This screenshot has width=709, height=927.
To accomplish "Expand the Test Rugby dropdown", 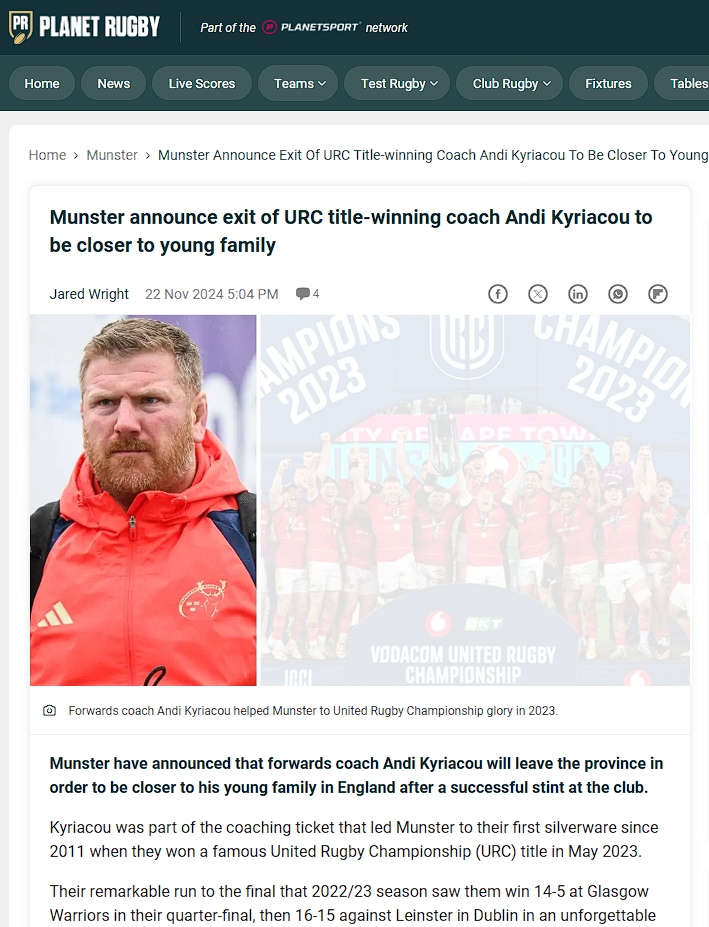I will point(399,83).
